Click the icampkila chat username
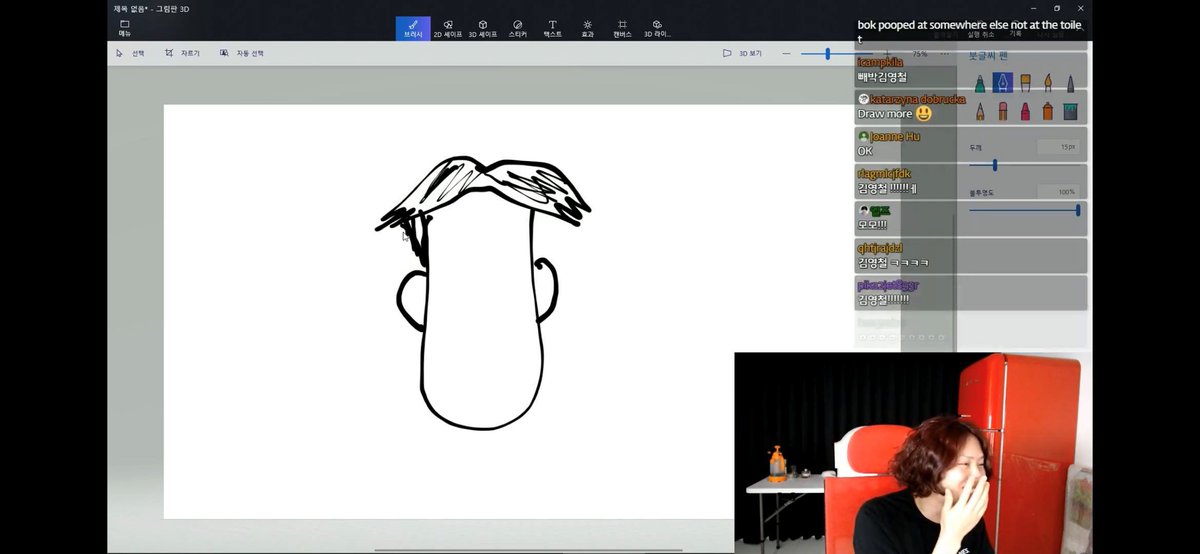The image size is (1200, 554). coord(881,62)
